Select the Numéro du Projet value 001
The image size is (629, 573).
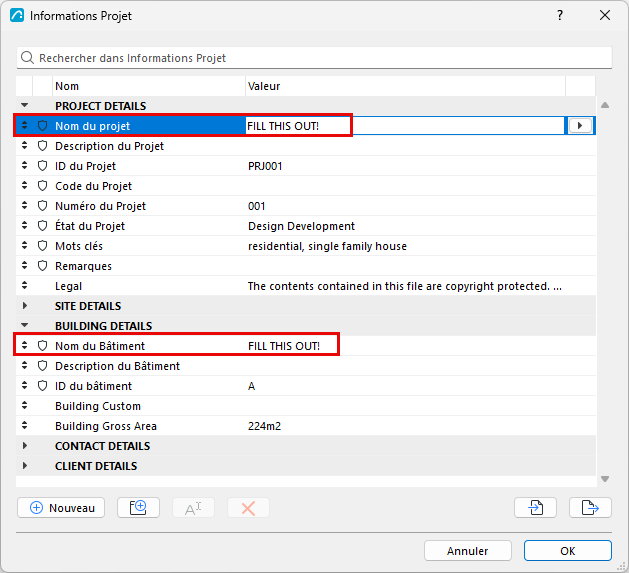pos(256,206)
